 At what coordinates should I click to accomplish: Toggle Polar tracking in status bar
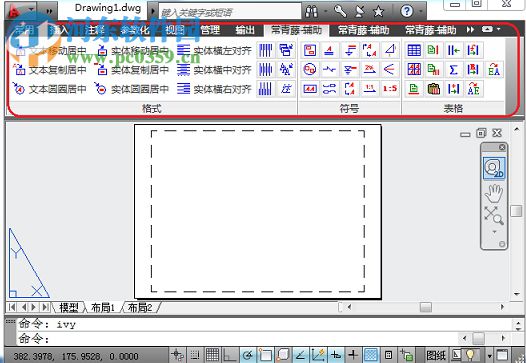click(x=248, y=355)
